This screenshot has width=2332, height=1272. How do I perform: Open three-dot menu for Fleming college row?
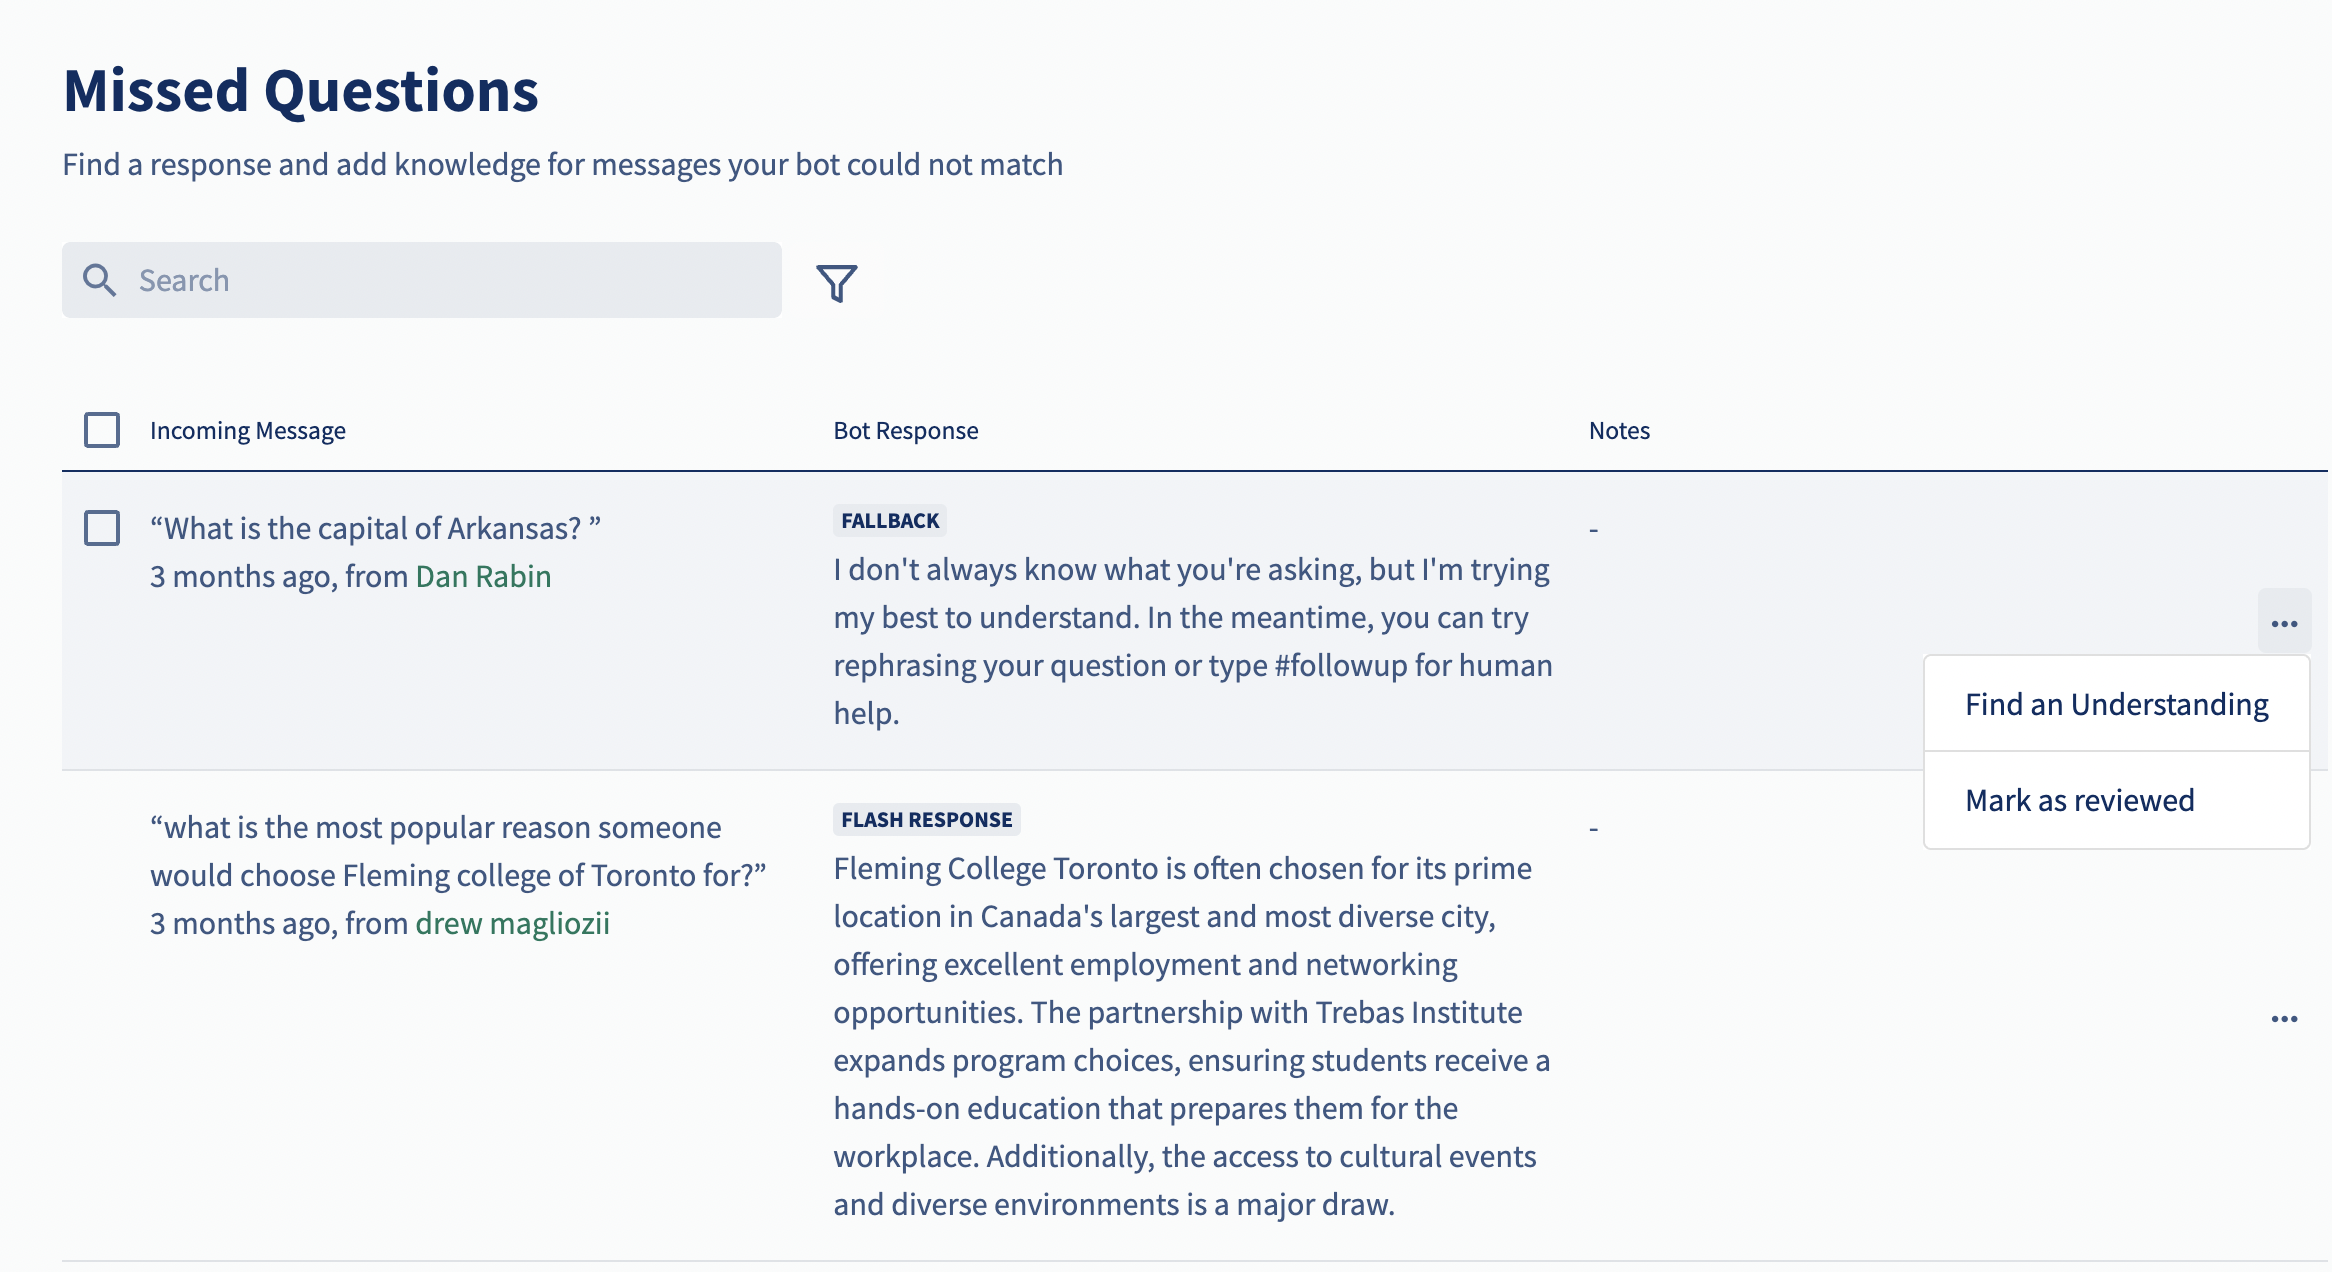pyautogui.click(x=2284, y=1019)
